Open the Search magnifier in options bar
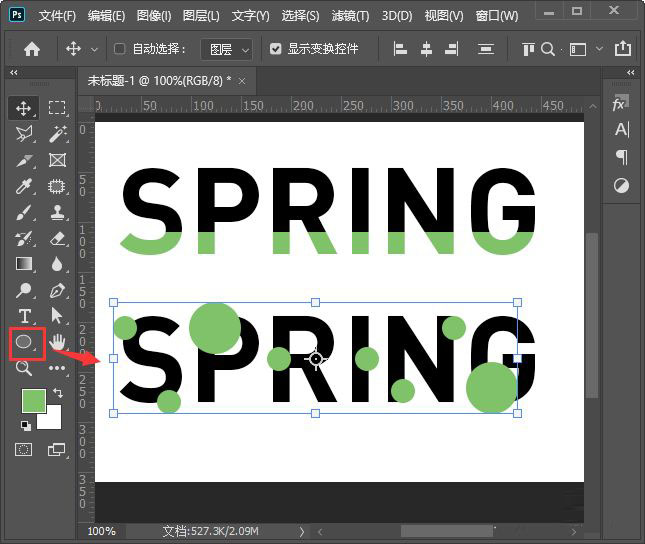Viewport: 645px width, 544px height. coord(548,49)
